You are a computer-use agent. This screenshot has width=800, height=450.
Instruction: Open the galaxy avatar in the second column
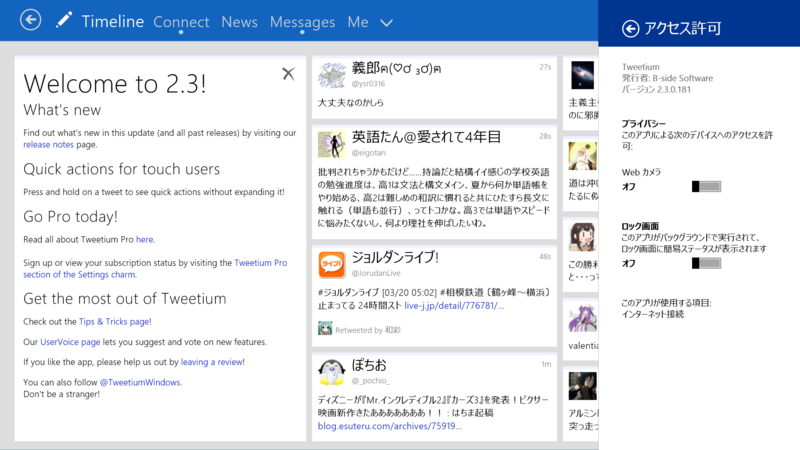coord(582,75)
